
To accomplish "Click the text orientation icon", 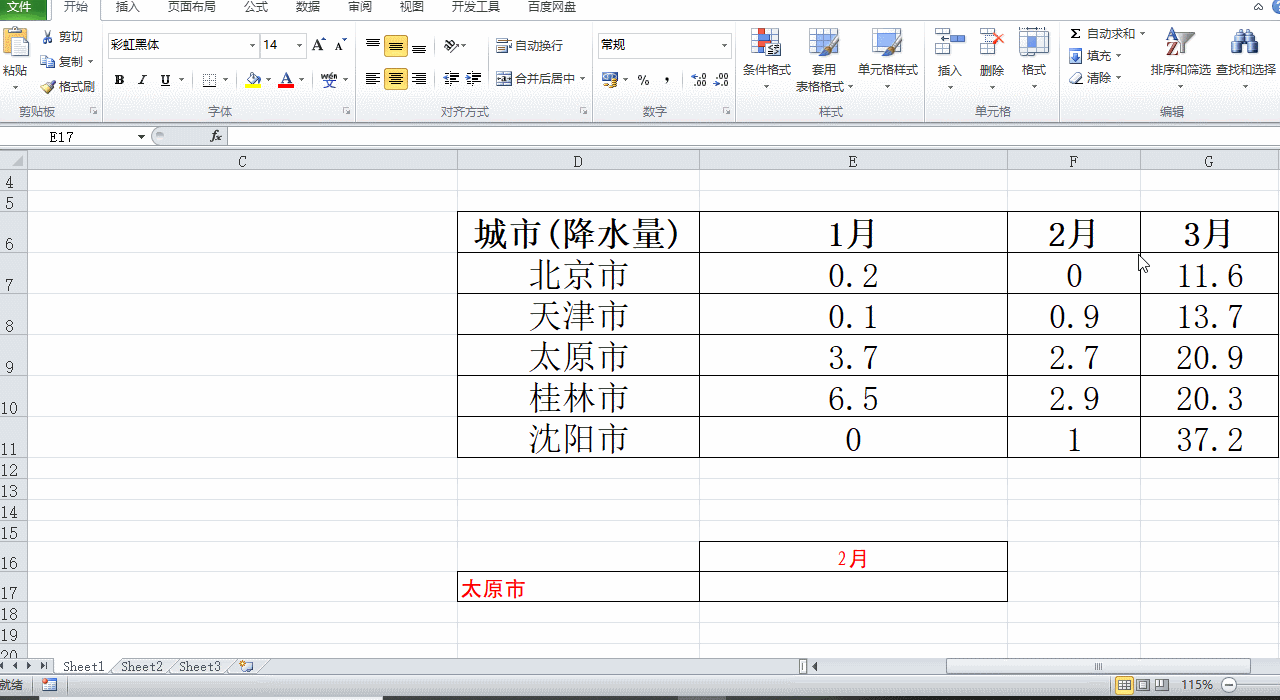I will (x=451, y=45).
